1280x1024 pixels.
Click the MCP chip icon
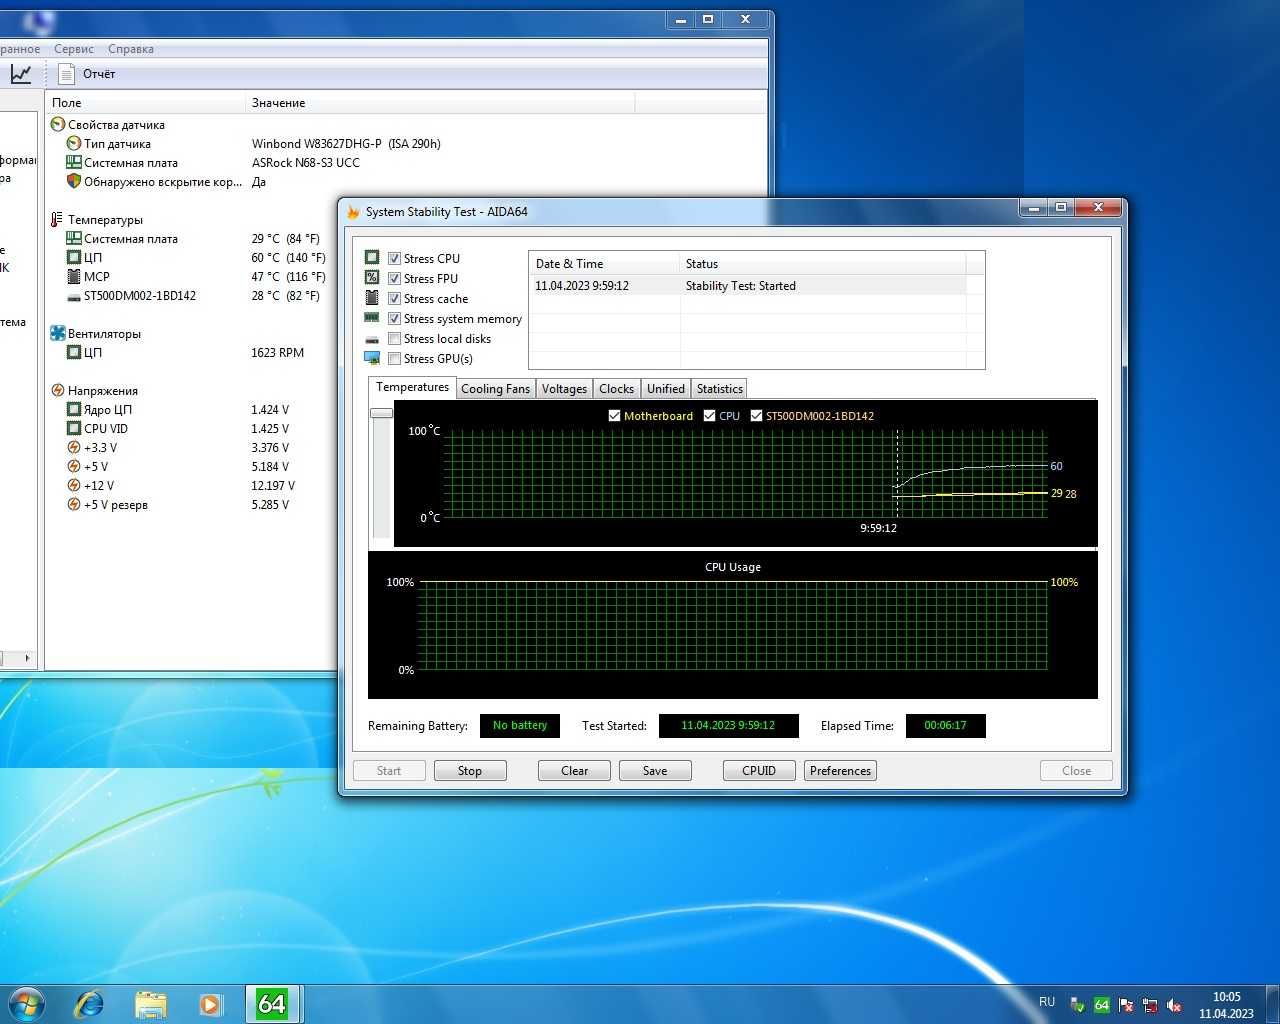[74, 277]
